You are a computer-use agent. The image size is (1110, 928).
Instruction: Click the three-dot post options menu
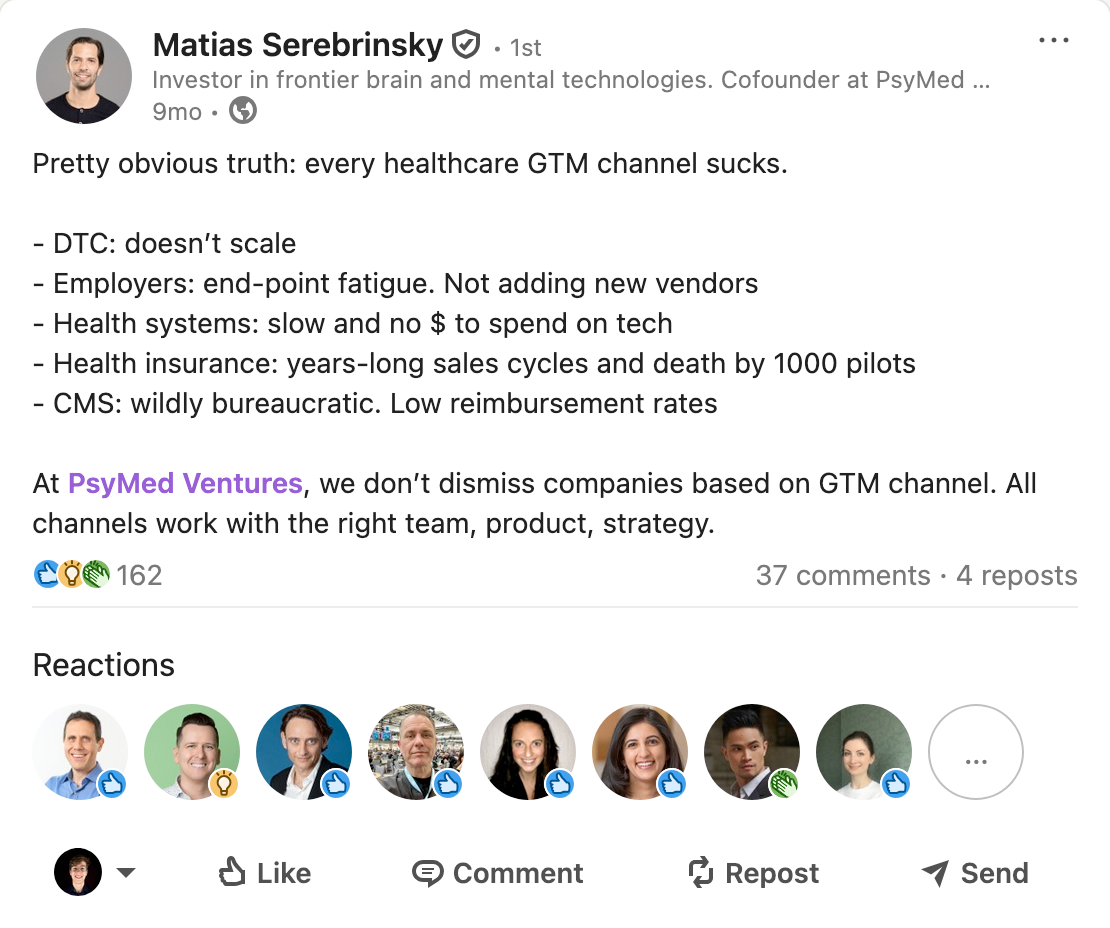pyautogui.click(x=1054, y=41)
